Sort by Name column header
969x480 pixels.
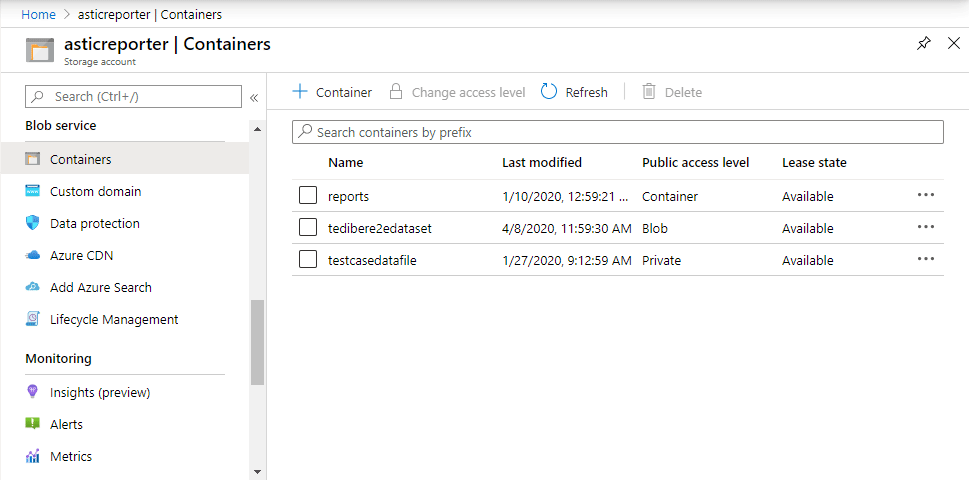point(345,162)
